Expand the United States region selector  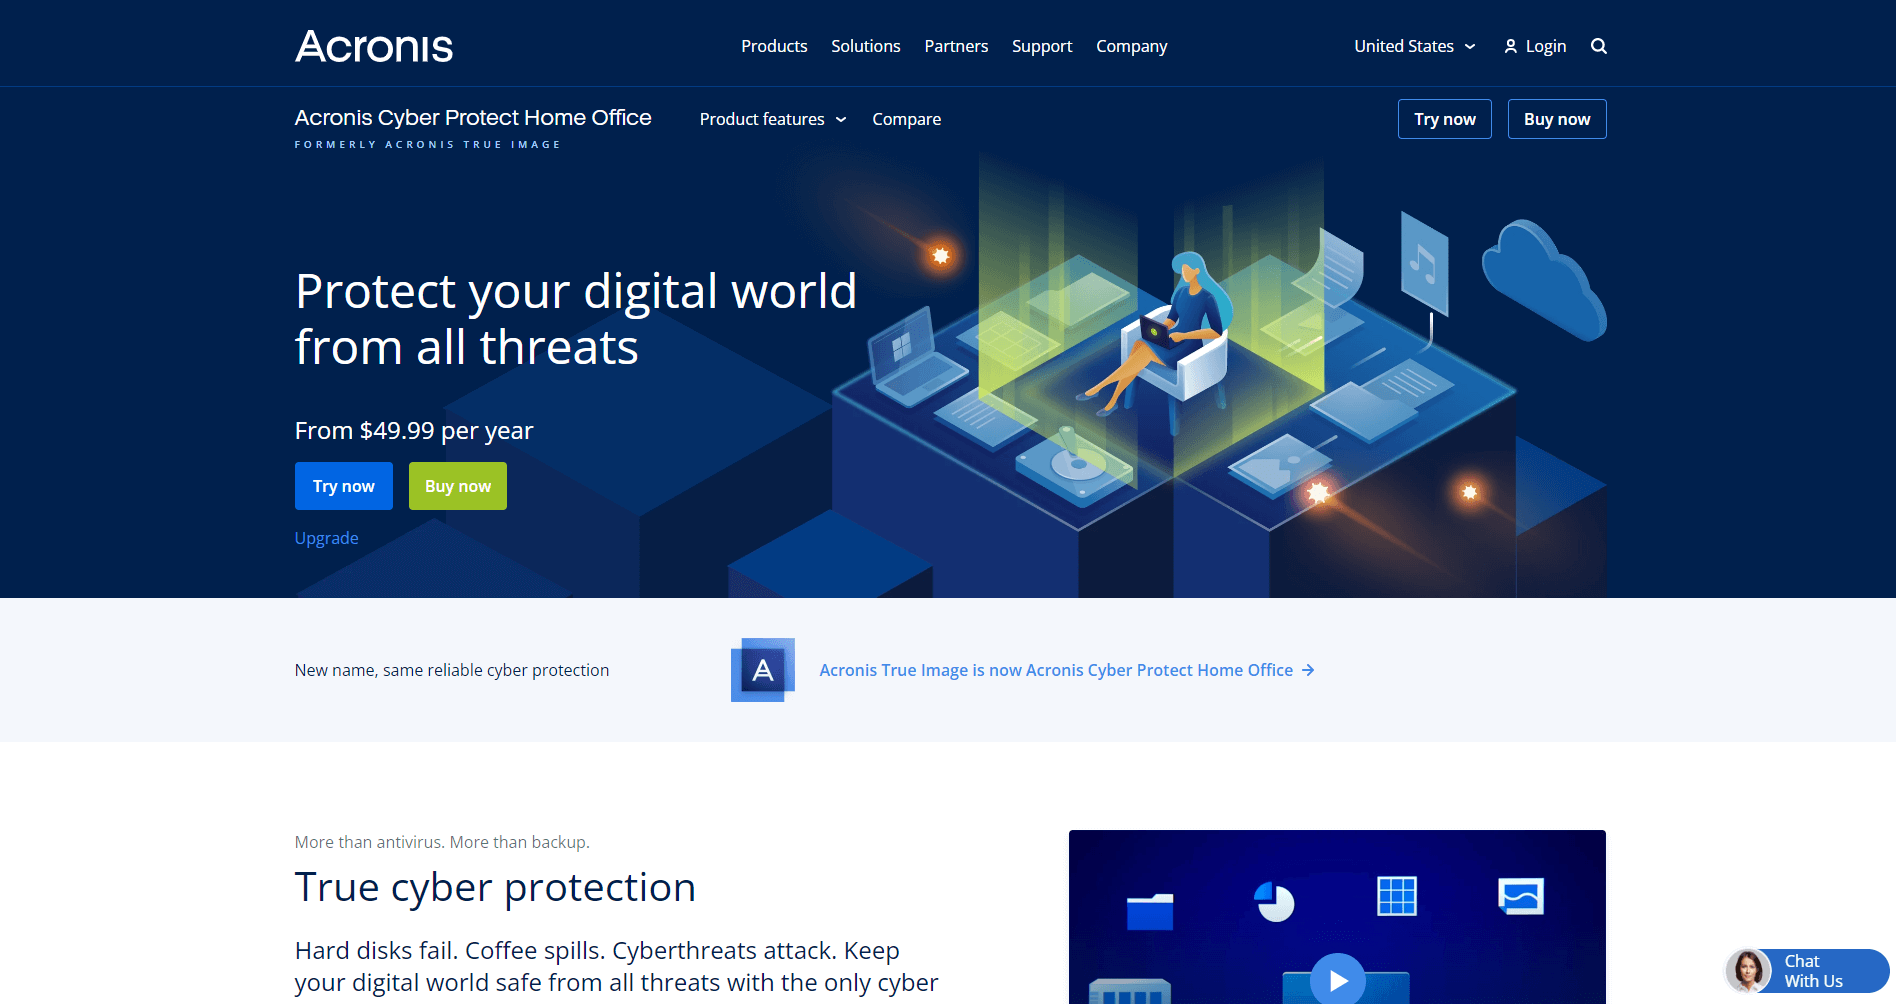click(x=1414, y=46)
